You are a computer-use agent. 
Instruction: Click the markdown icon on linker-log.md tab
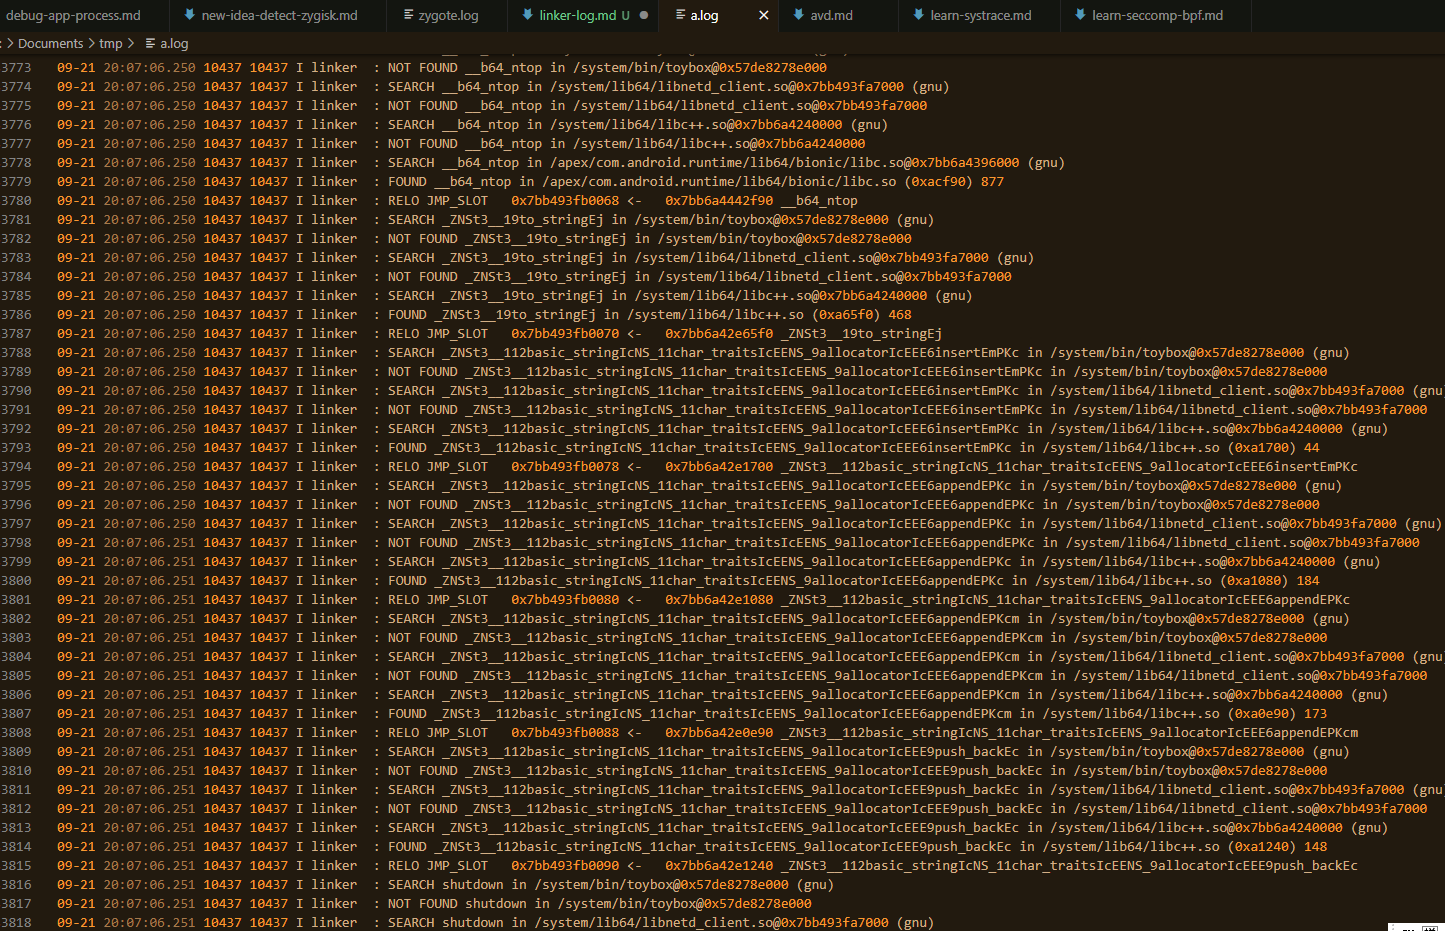point(528,15)
